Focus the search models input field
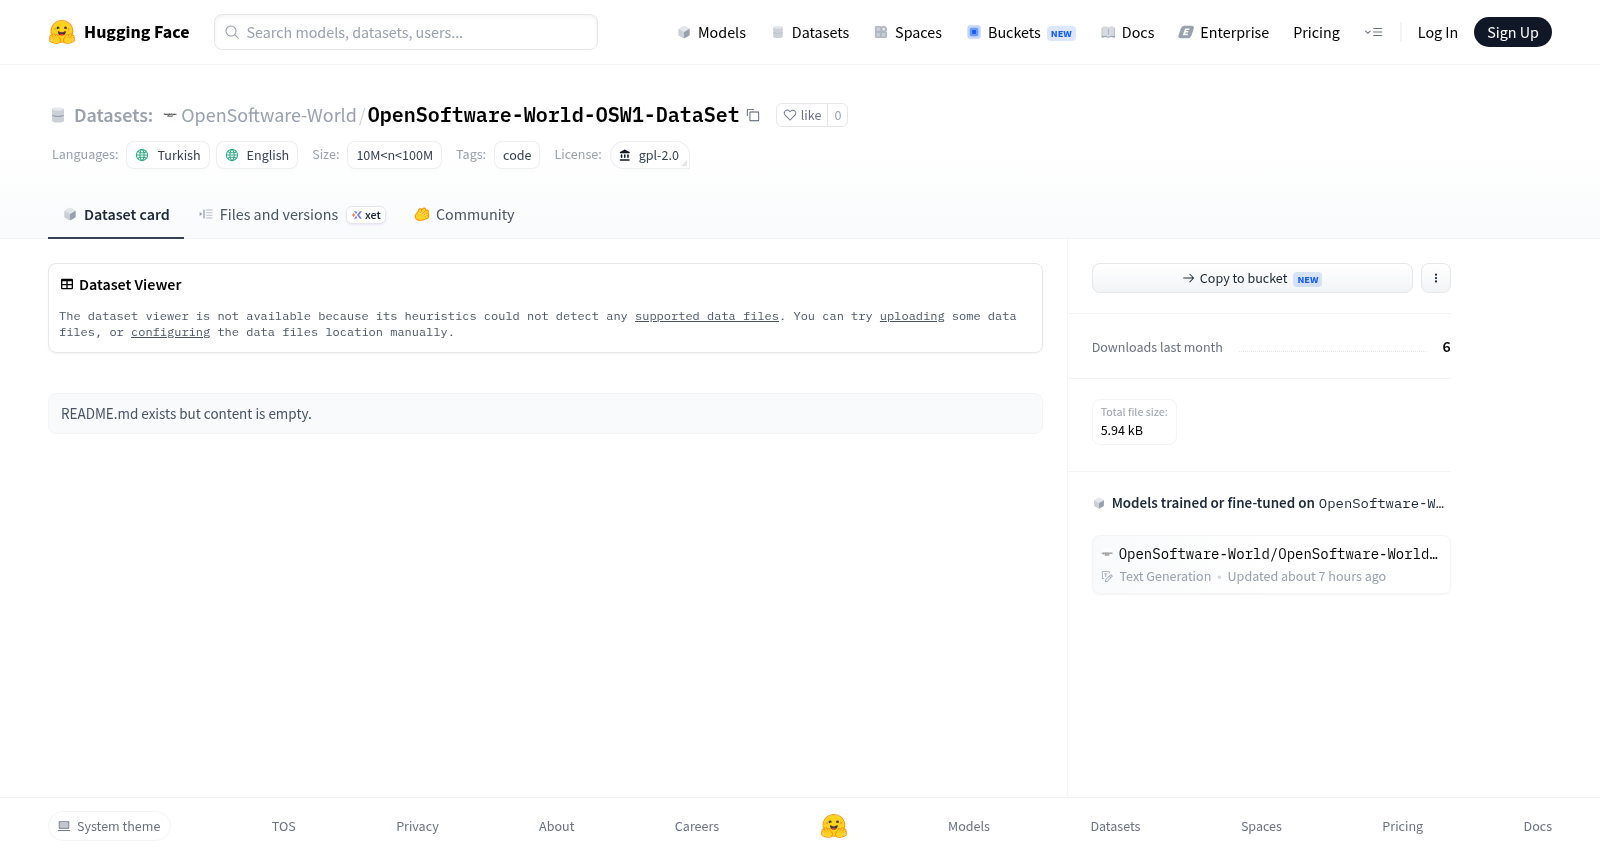The width and height of the screenshot is (1600, 861). pyautogui.click(x=406, y=32)
